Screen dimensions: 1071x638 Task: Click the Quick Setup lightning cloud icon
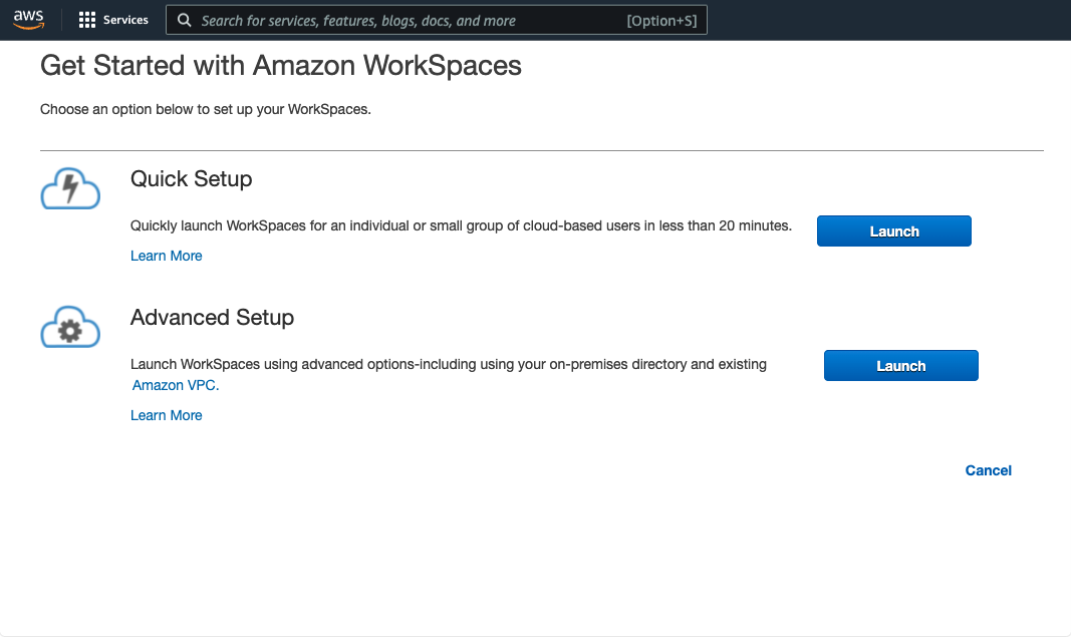click(70, 189)
